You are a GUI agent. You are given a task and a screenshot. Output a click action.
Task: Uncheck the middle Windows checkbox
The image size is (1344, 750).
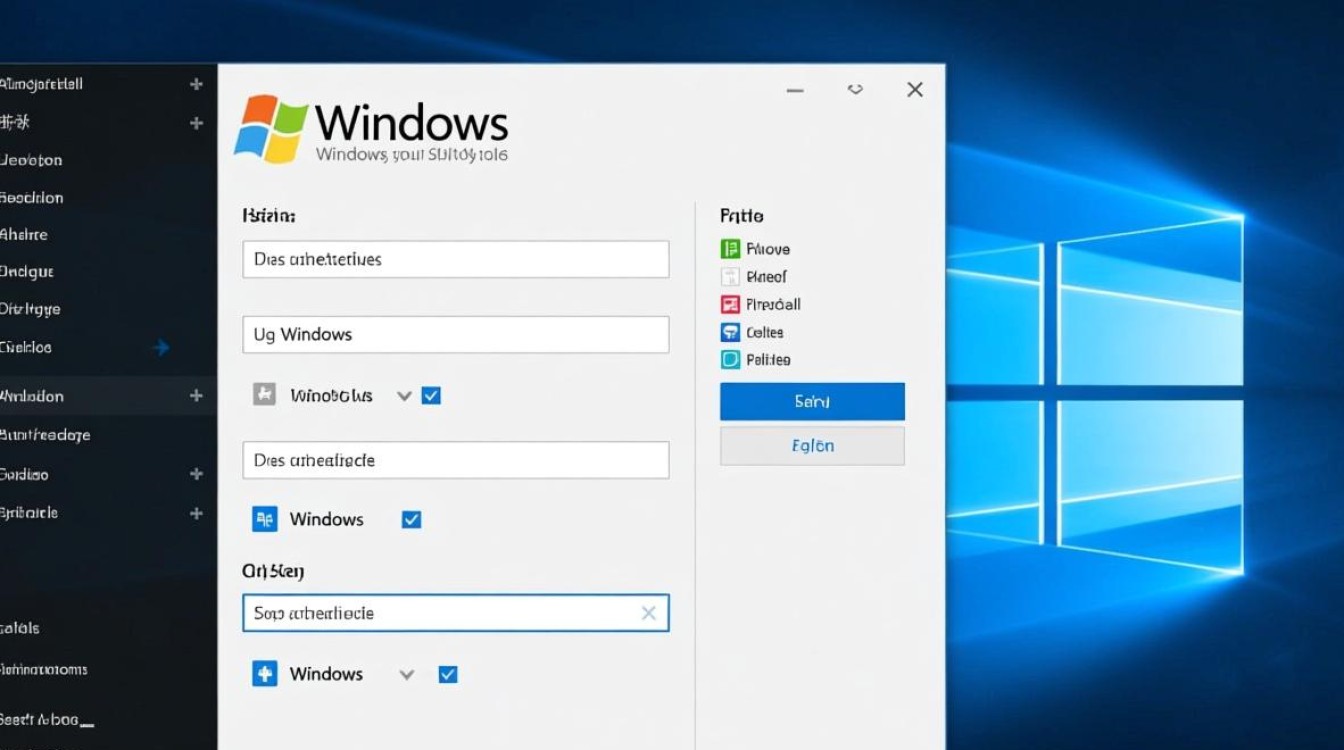(x=410, y=519)
